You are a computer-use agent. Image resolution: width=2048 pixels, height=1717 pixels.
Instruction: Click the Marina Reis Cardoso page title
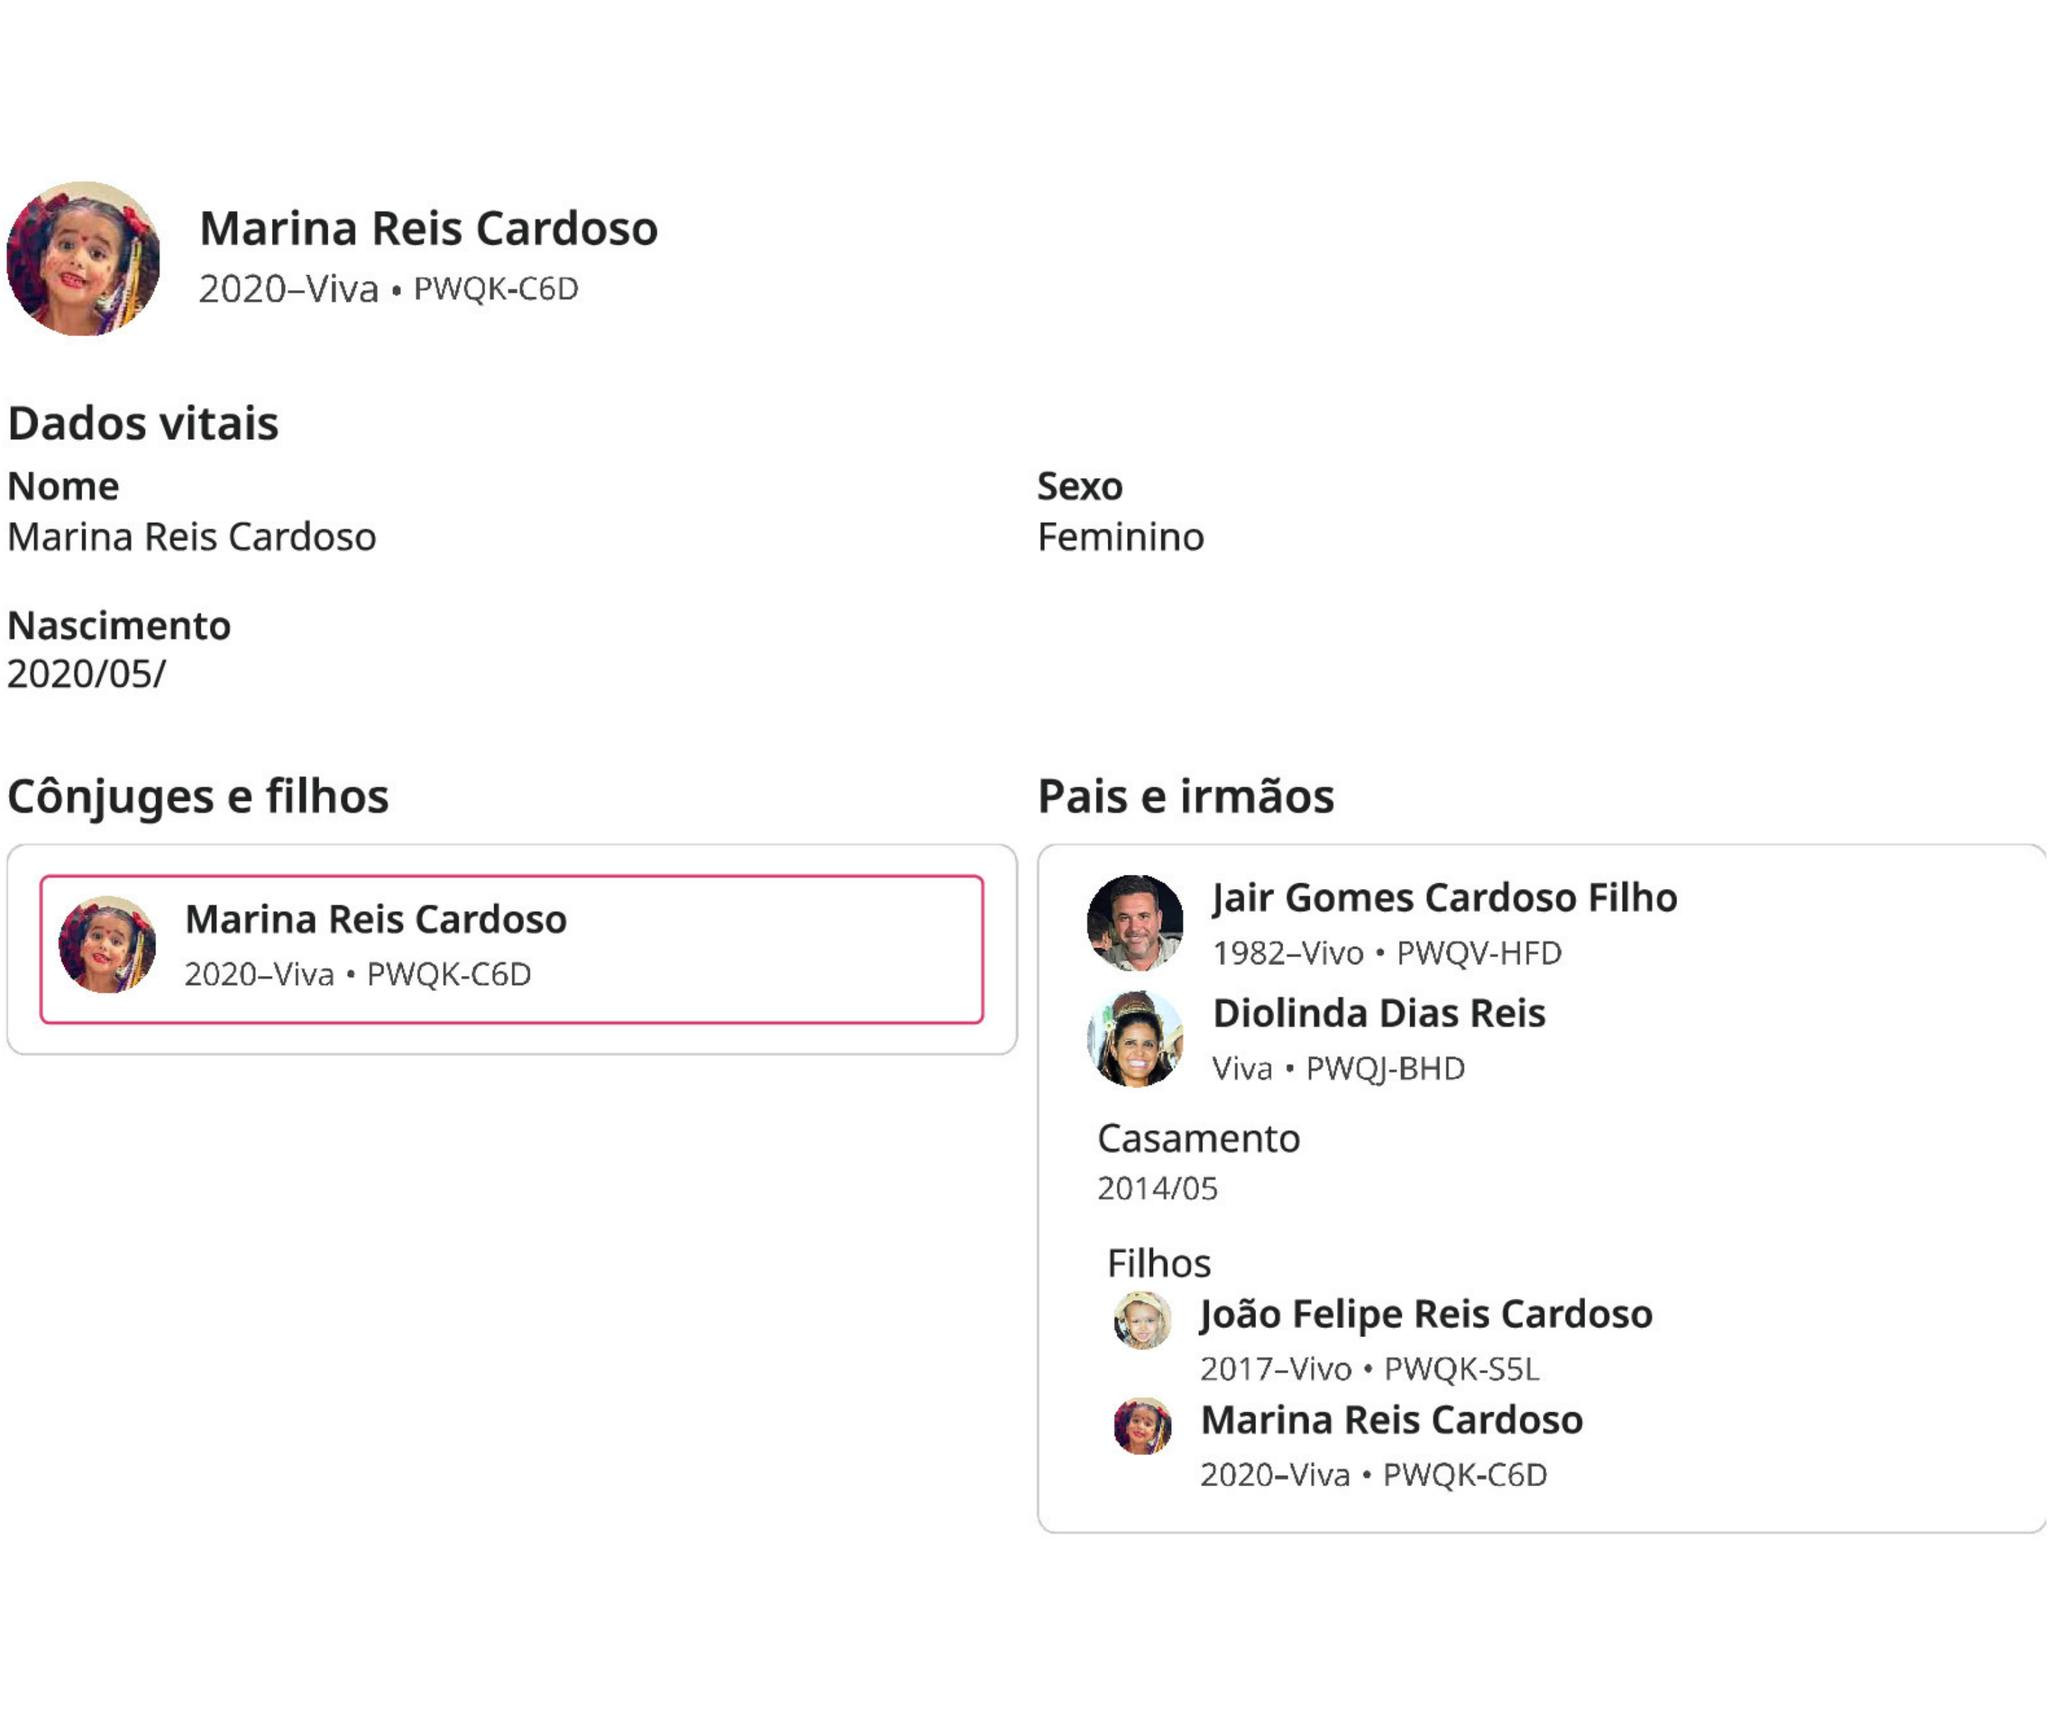point(428,228)
